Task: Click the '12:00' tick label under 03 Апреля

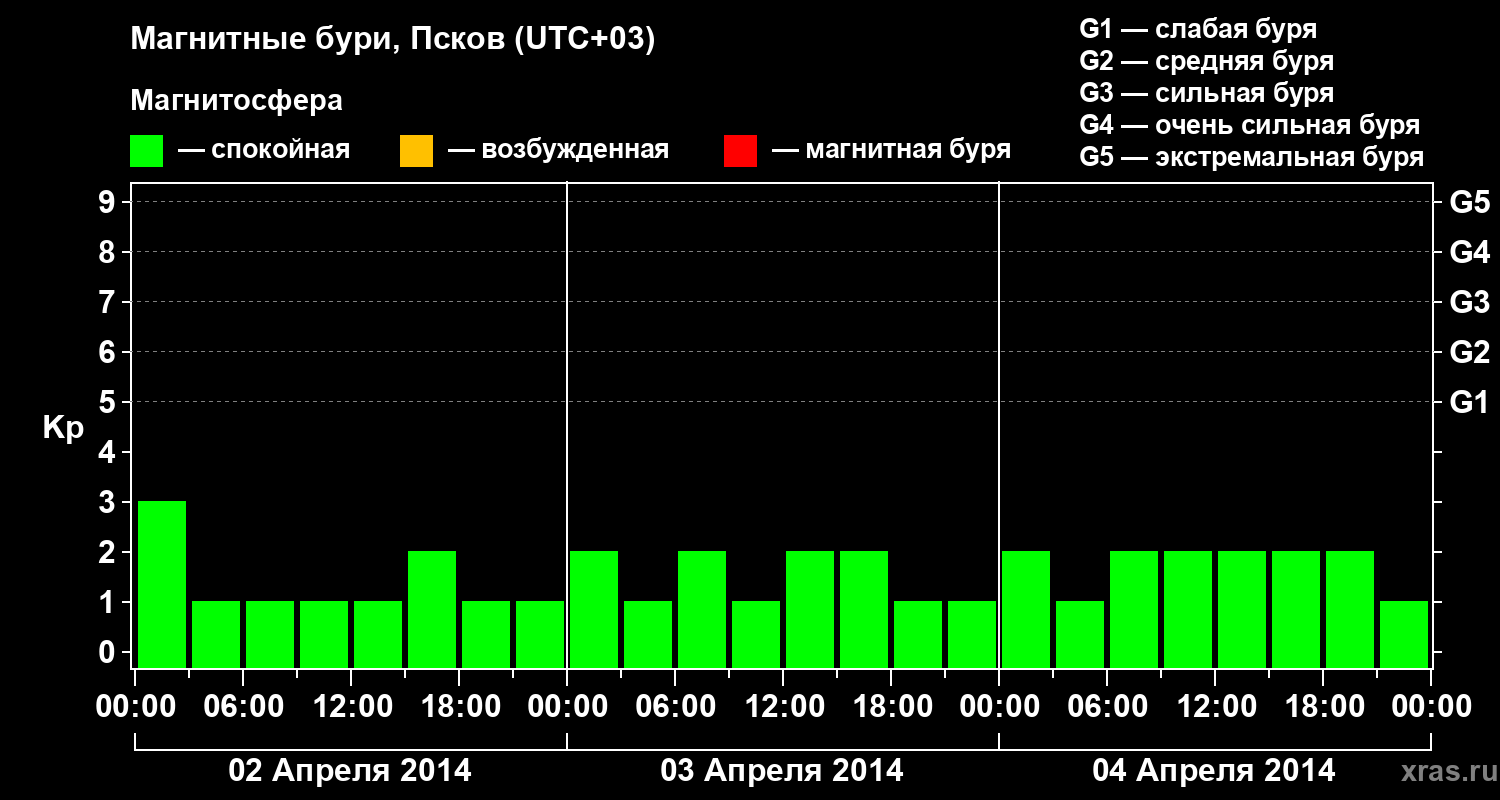Action: tap(783, 707)
